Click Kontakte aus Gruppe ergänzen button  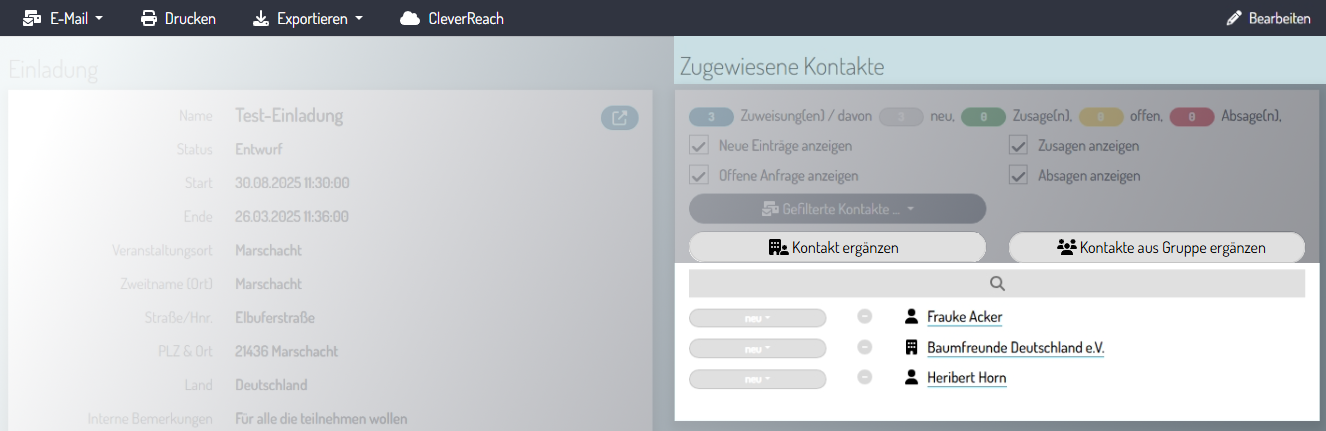pos(1157,247)
